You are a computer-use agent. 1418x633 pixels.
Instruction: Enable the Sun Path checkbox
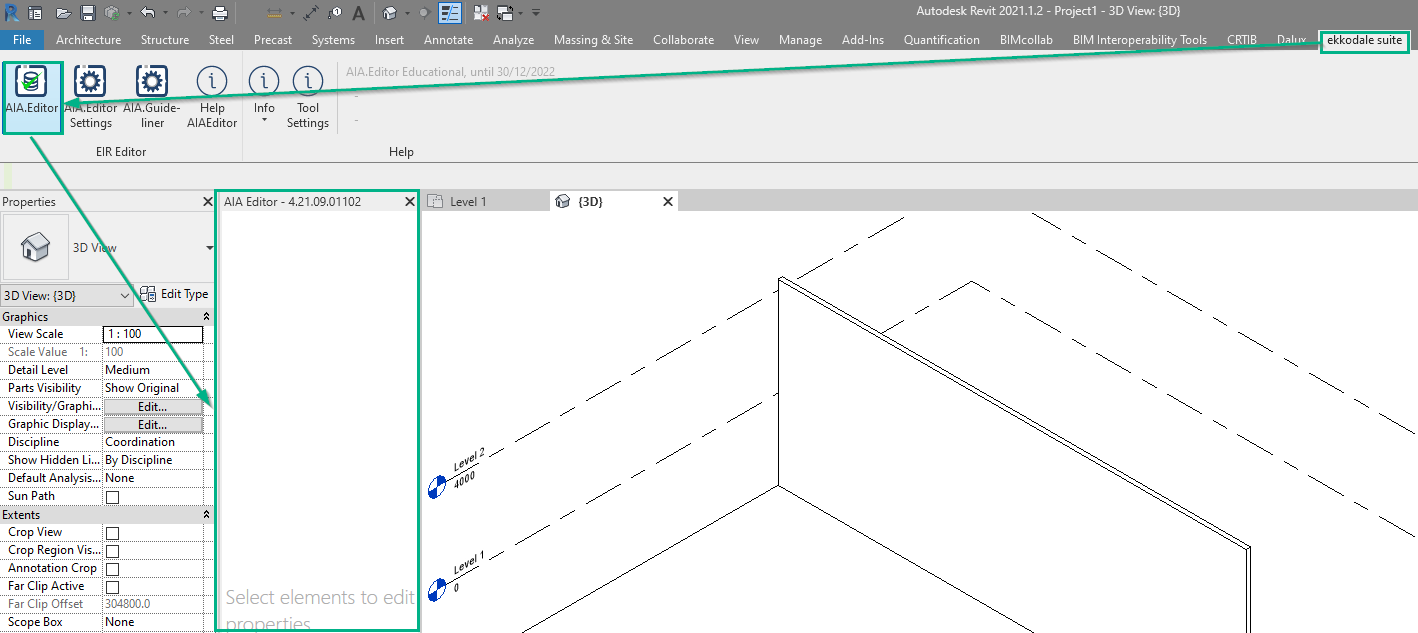112,497
